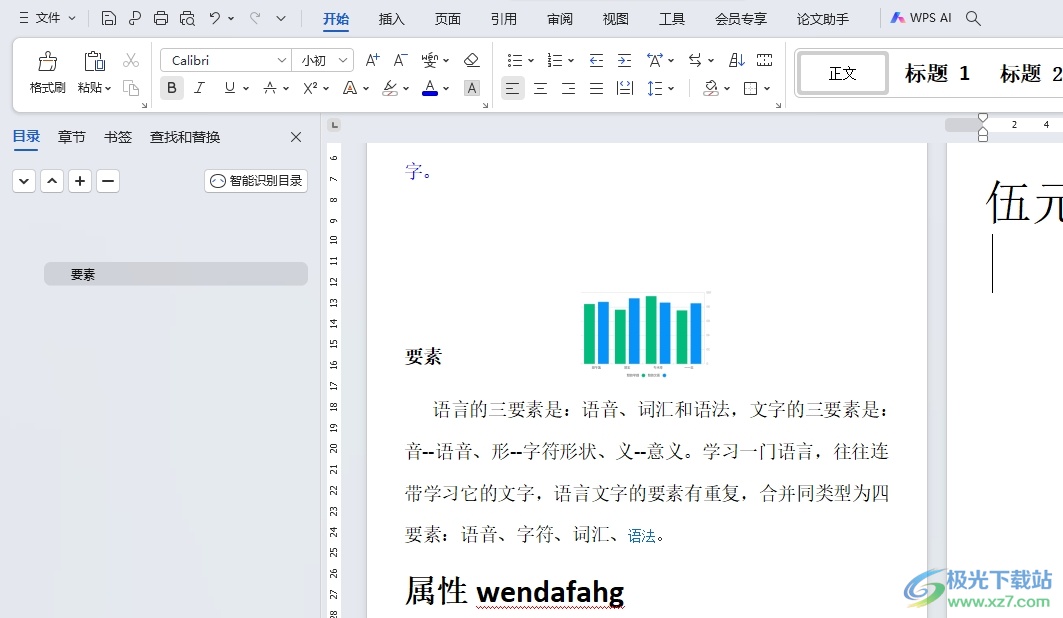
Task: Open Print Preview icon
Action: 187,18
